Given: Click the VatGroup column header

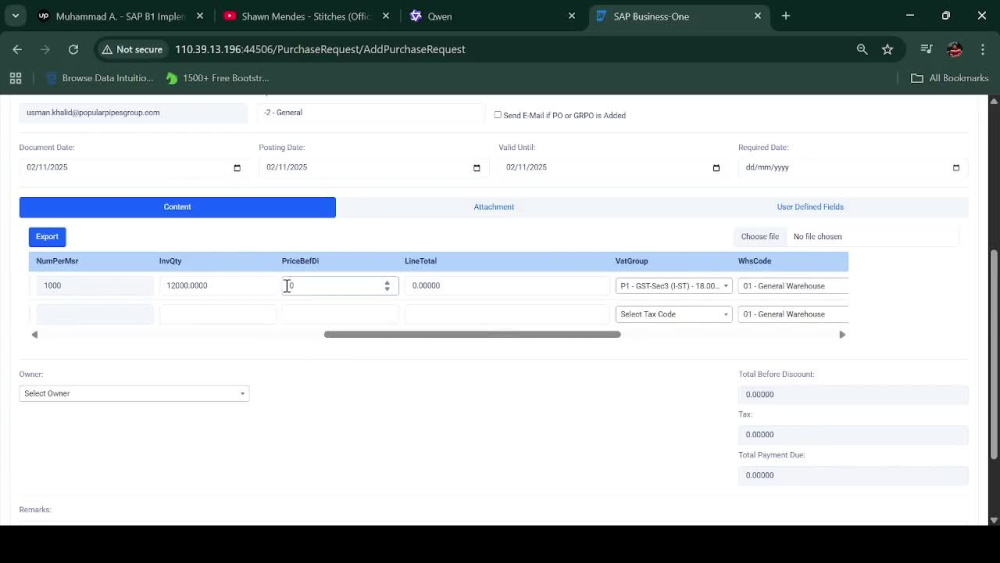Looking at the screenshot, I should 631,261.
